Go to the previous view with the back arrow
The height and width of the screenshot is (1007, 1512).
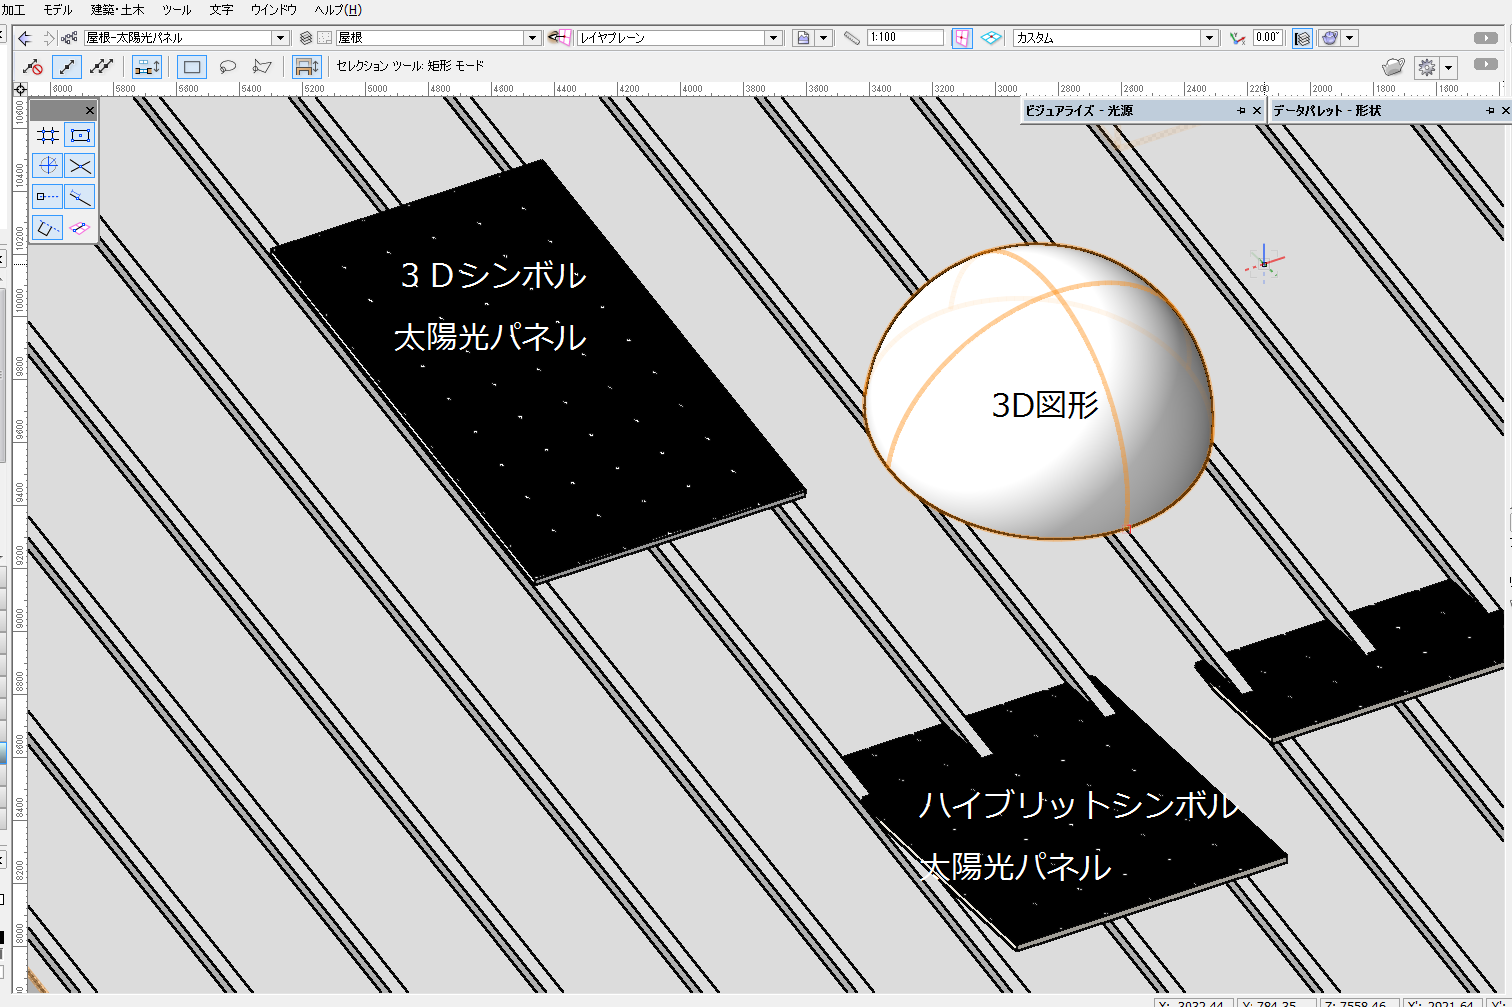(25, 38)
